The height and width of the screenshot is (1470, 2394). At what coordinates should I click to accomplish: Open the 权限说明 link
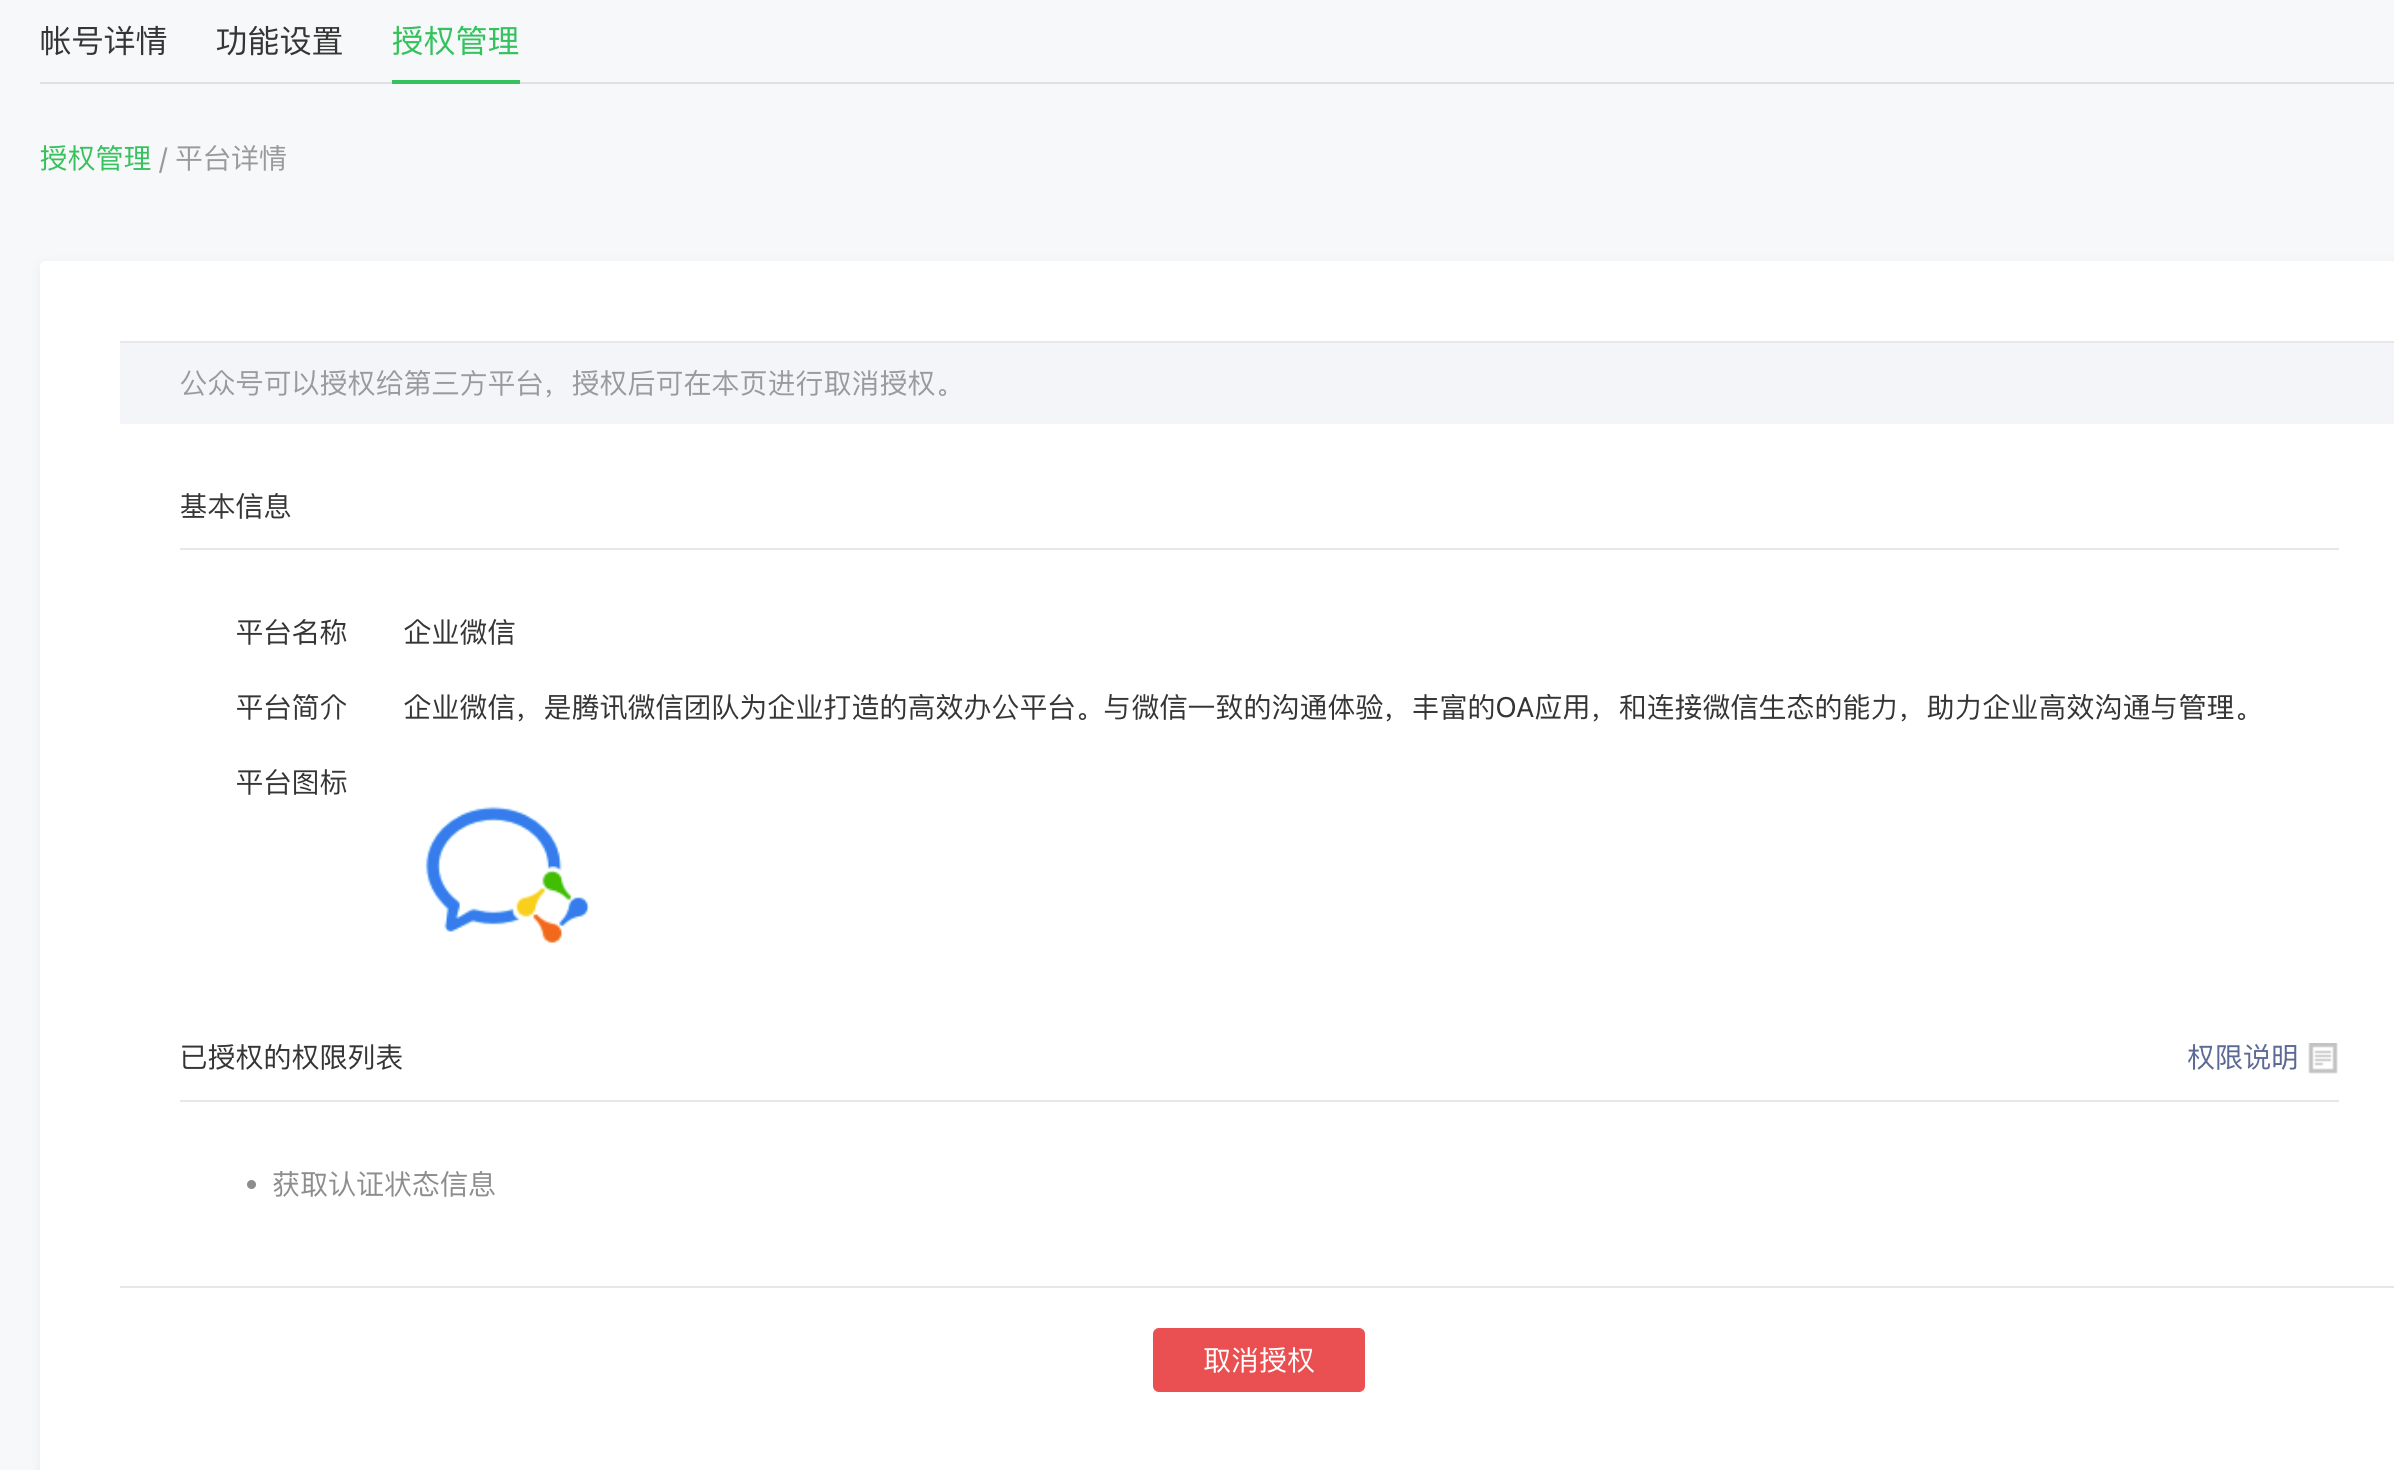pos(2242,1057)
